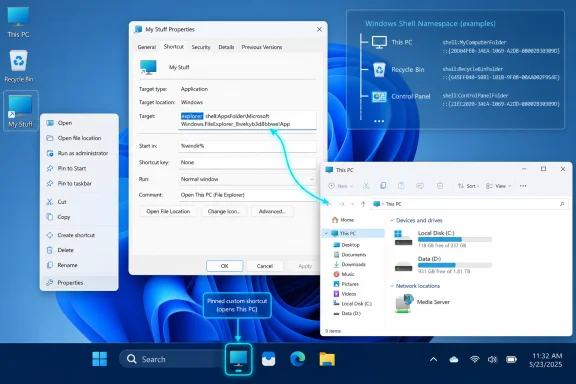The height and width of the screenshot is (384, 576).
Task: Open the recent locations chevron in Explorer
Action: coord(352,204)
